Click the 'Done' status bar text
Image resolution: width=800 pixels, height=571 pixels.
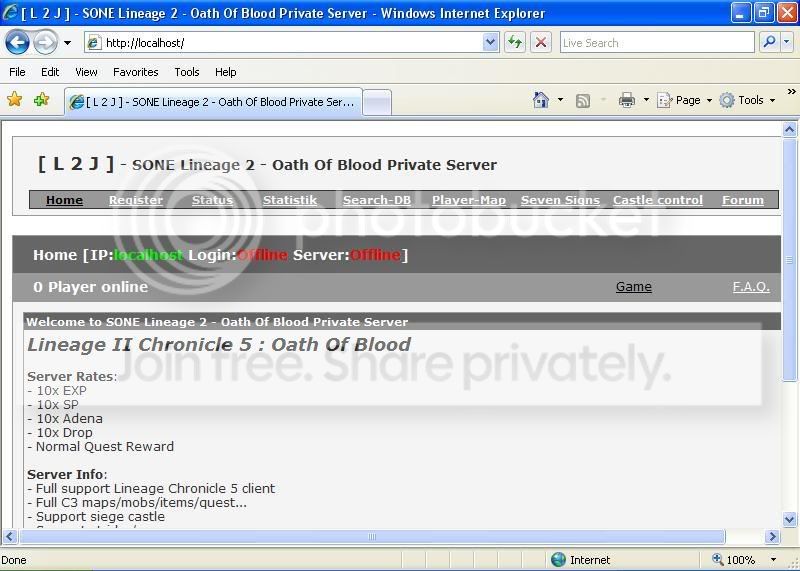[14, 560]
